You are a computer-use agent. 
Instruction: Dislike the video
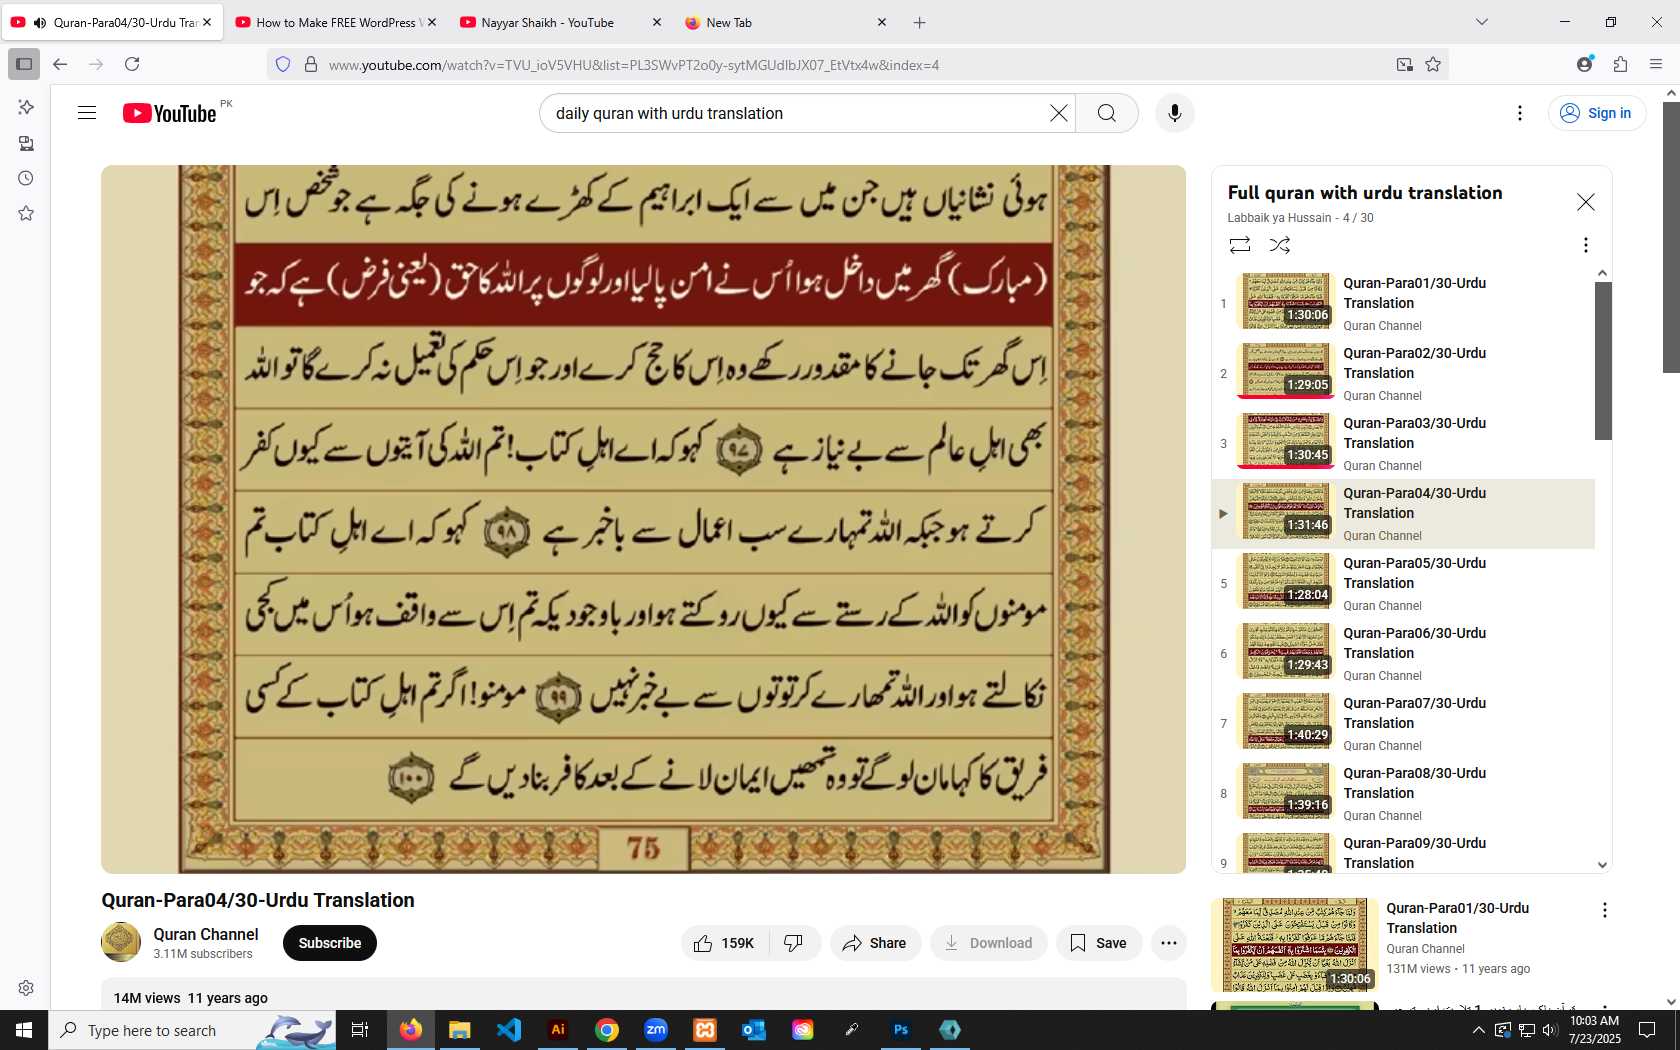(794, 943)
